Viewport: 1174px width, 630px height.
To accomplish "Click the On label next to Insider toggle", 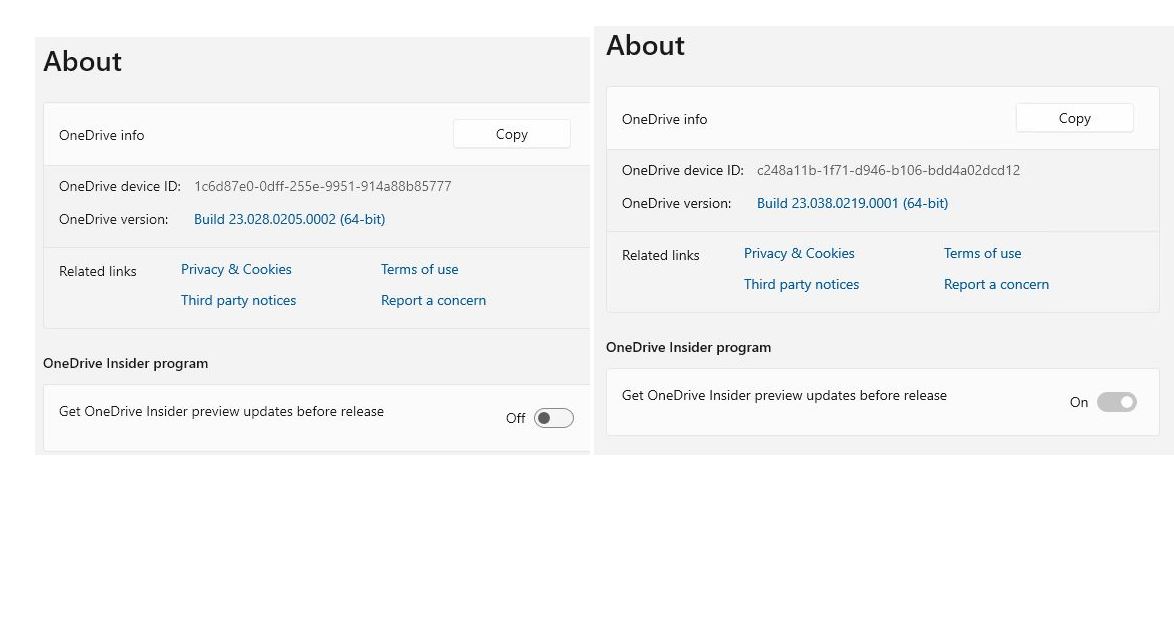I will click(1078, 402).
